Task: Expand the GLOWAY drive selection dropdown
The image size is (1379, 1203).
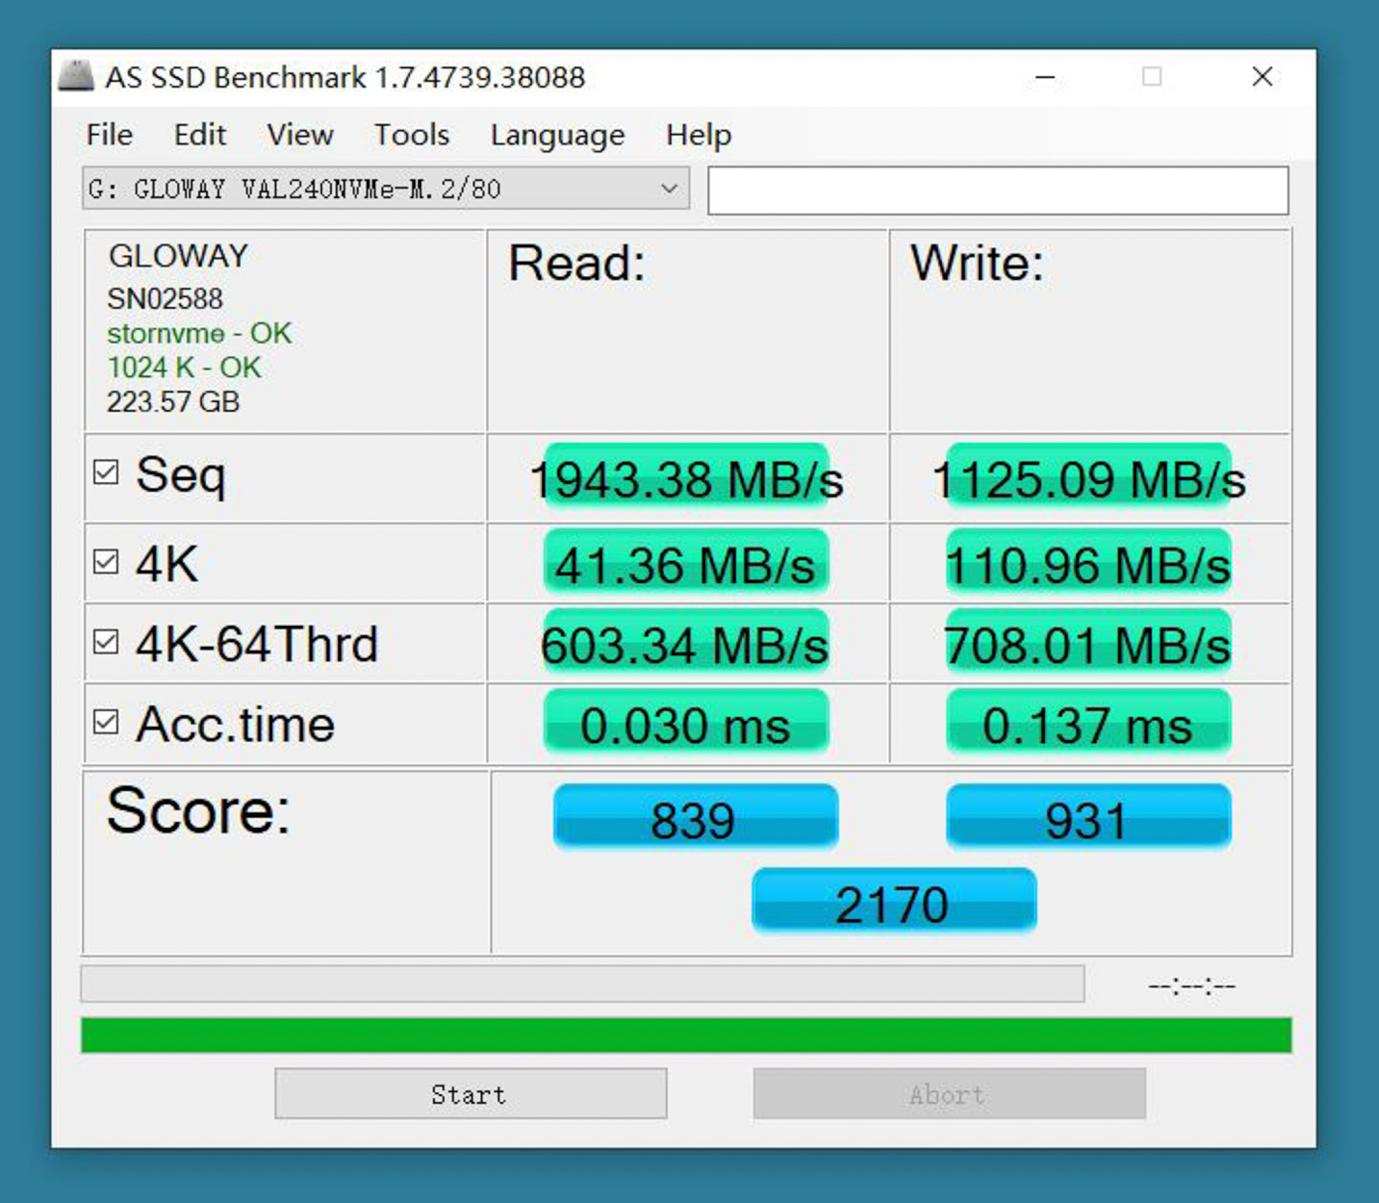Action: click(x=386, y=189)
